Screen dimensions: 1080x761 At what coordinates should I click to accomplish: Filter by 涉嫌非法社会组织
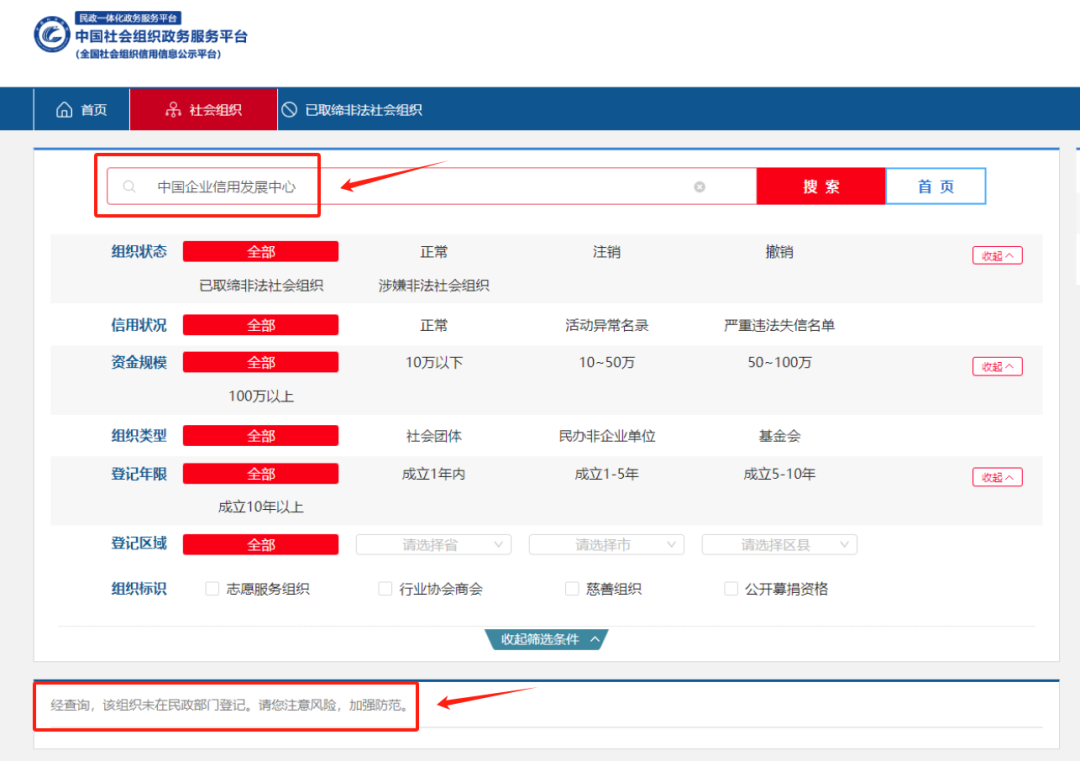[434, 285]
